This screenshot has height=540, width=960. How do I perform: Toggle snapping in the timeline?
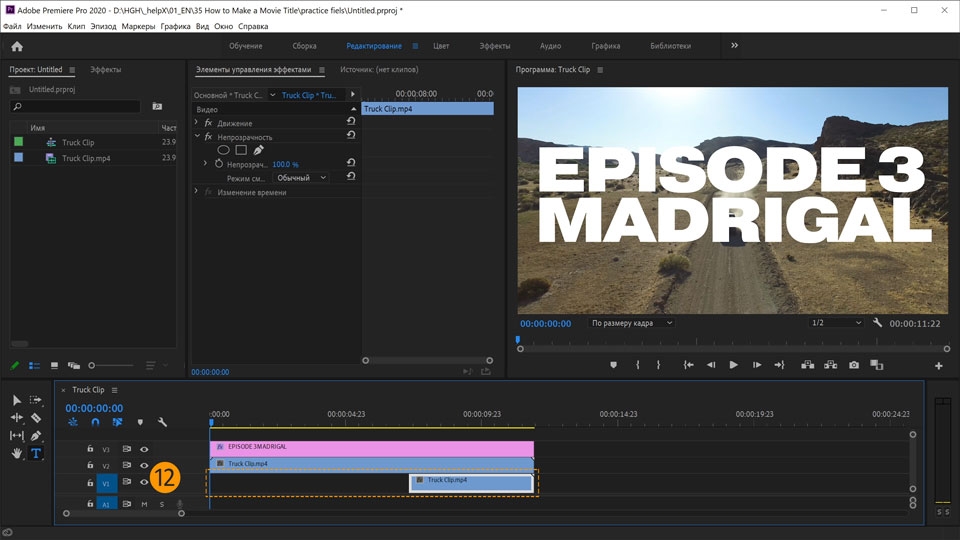coord(95,423)
